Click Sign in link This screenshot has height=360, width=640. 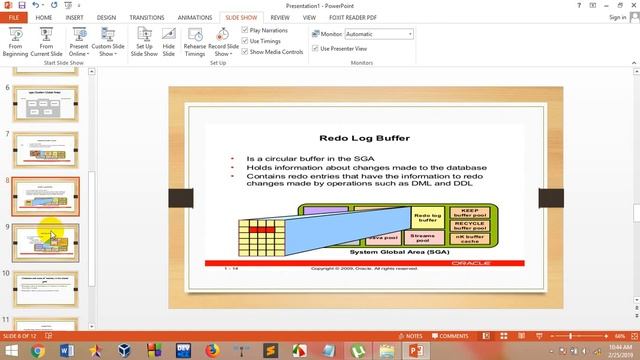618,17
